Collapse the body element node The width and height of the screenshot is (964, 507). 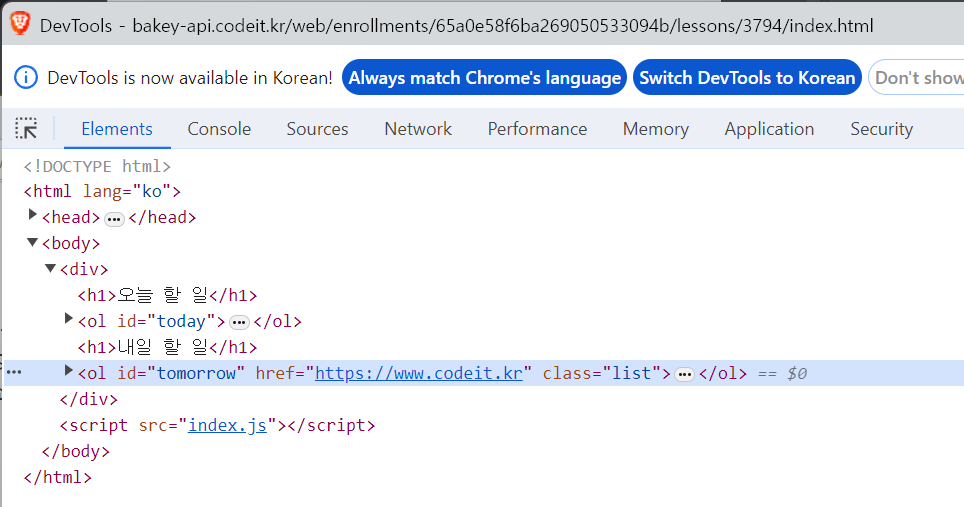click(33, 242)
